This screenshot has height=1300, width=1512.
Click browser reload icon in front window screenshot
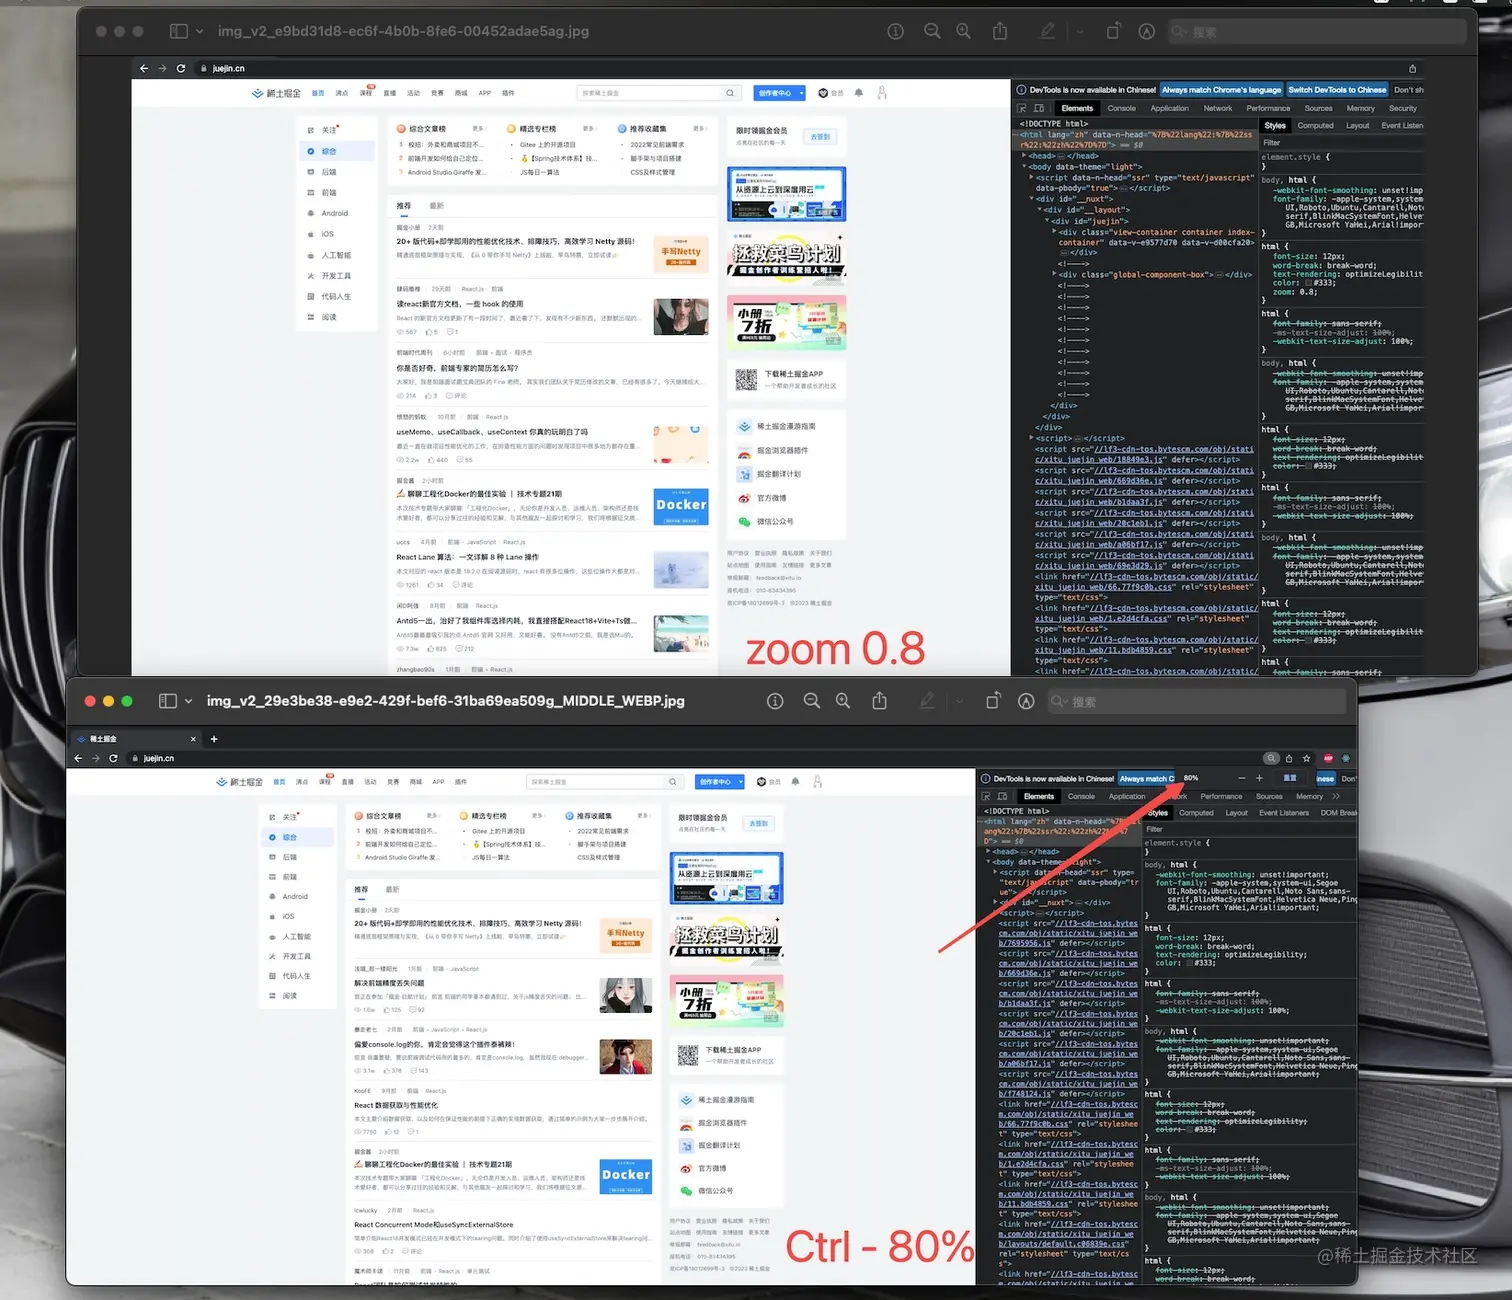(113, 758)
